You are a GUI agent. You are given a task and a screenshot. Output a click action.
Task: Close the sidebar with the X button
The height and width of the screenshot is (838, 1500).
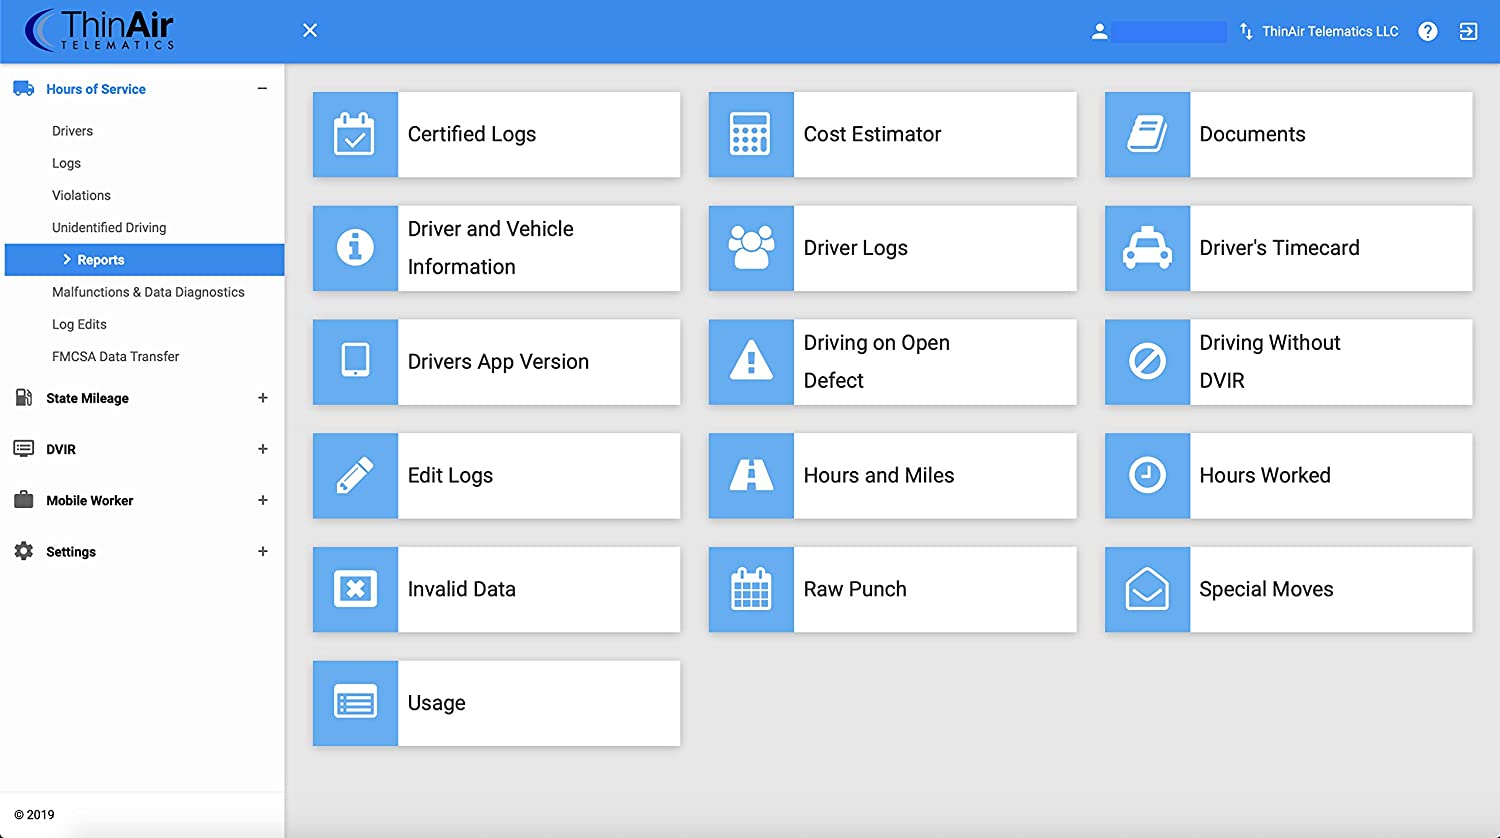[x=310, y=30]
